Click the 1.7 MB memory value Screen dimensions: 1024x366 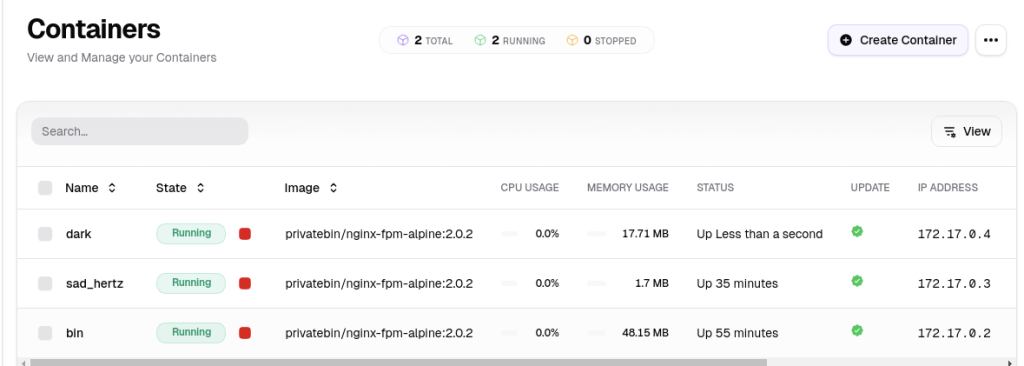pyautogui.click(x=652, y=284)
